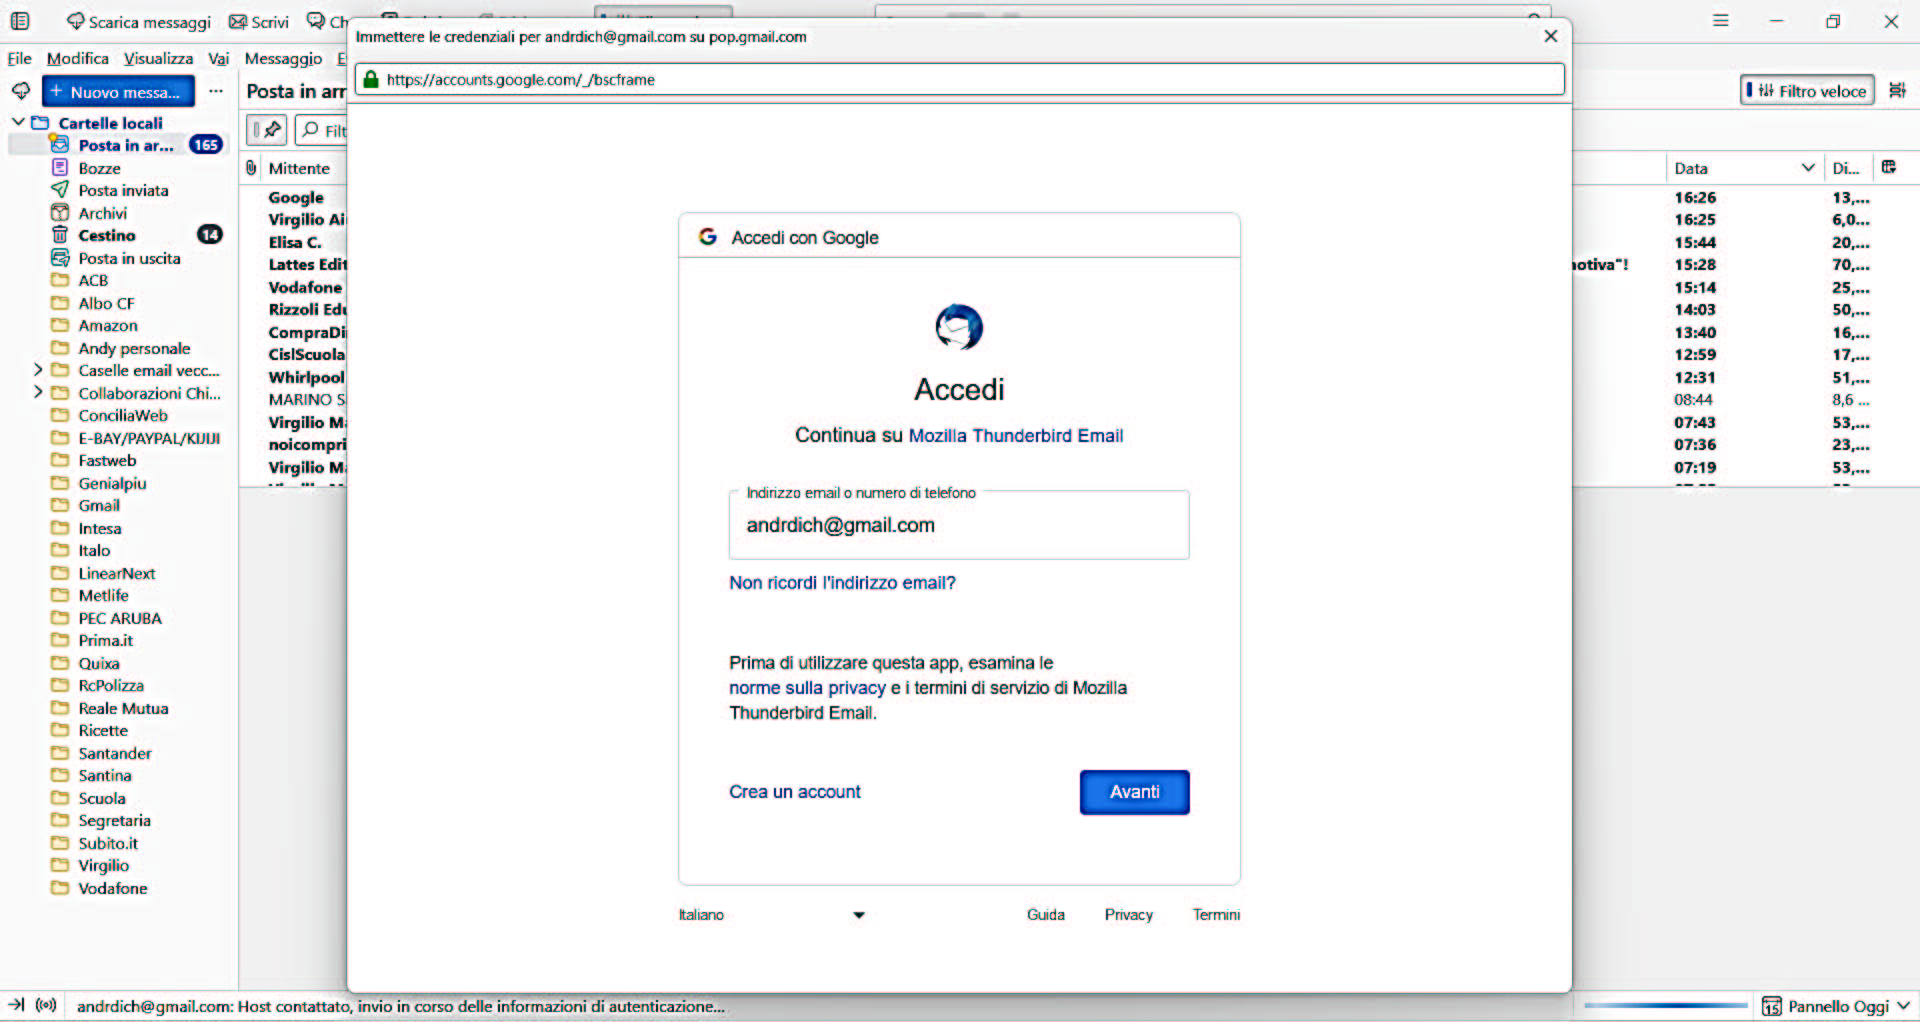Click the attachment column header icon
Viewport: 1920px width, 1022px height.
coord(251,168)
